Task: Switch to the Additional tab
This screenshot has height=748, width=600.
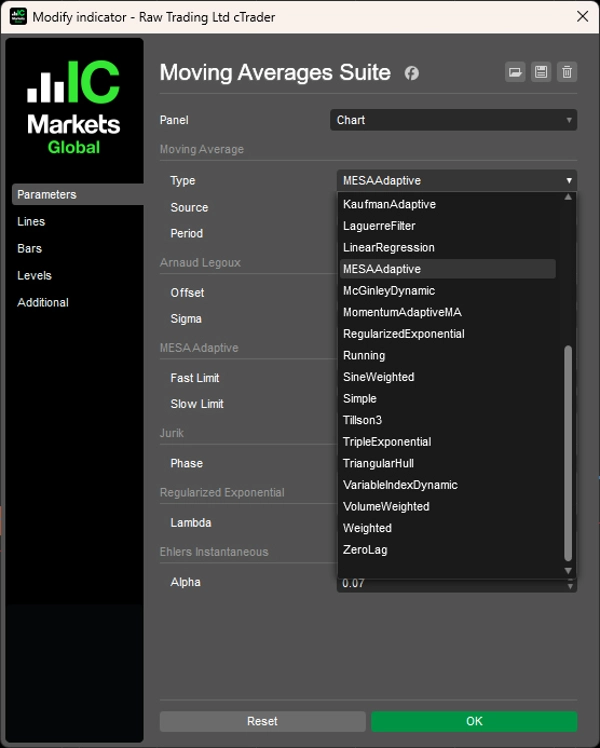Action: [43, 302]
